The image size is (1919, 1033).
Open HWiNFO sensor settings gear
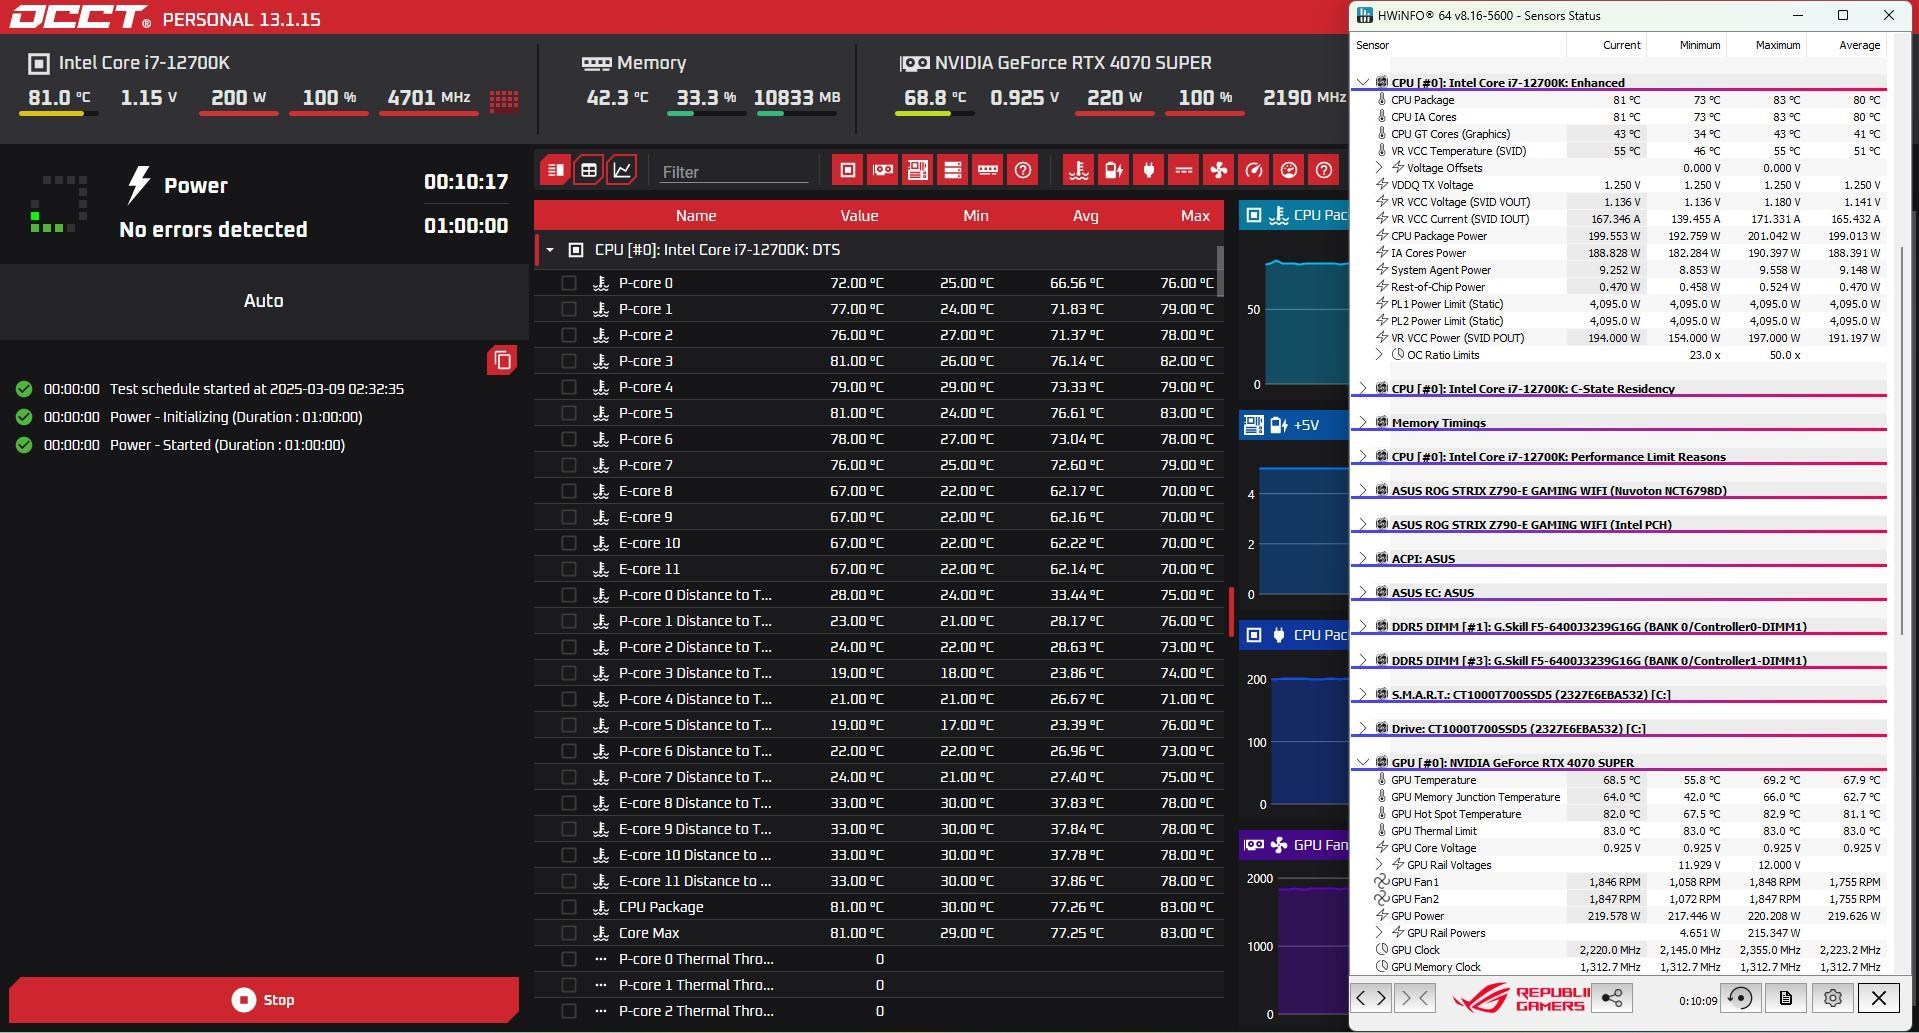1832,997
